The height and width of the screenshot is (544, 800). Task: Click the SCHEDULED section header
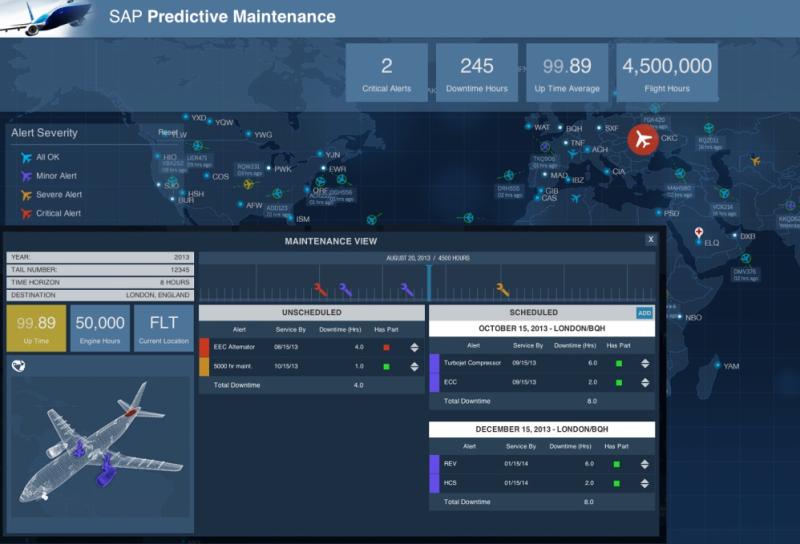[533, 312]
